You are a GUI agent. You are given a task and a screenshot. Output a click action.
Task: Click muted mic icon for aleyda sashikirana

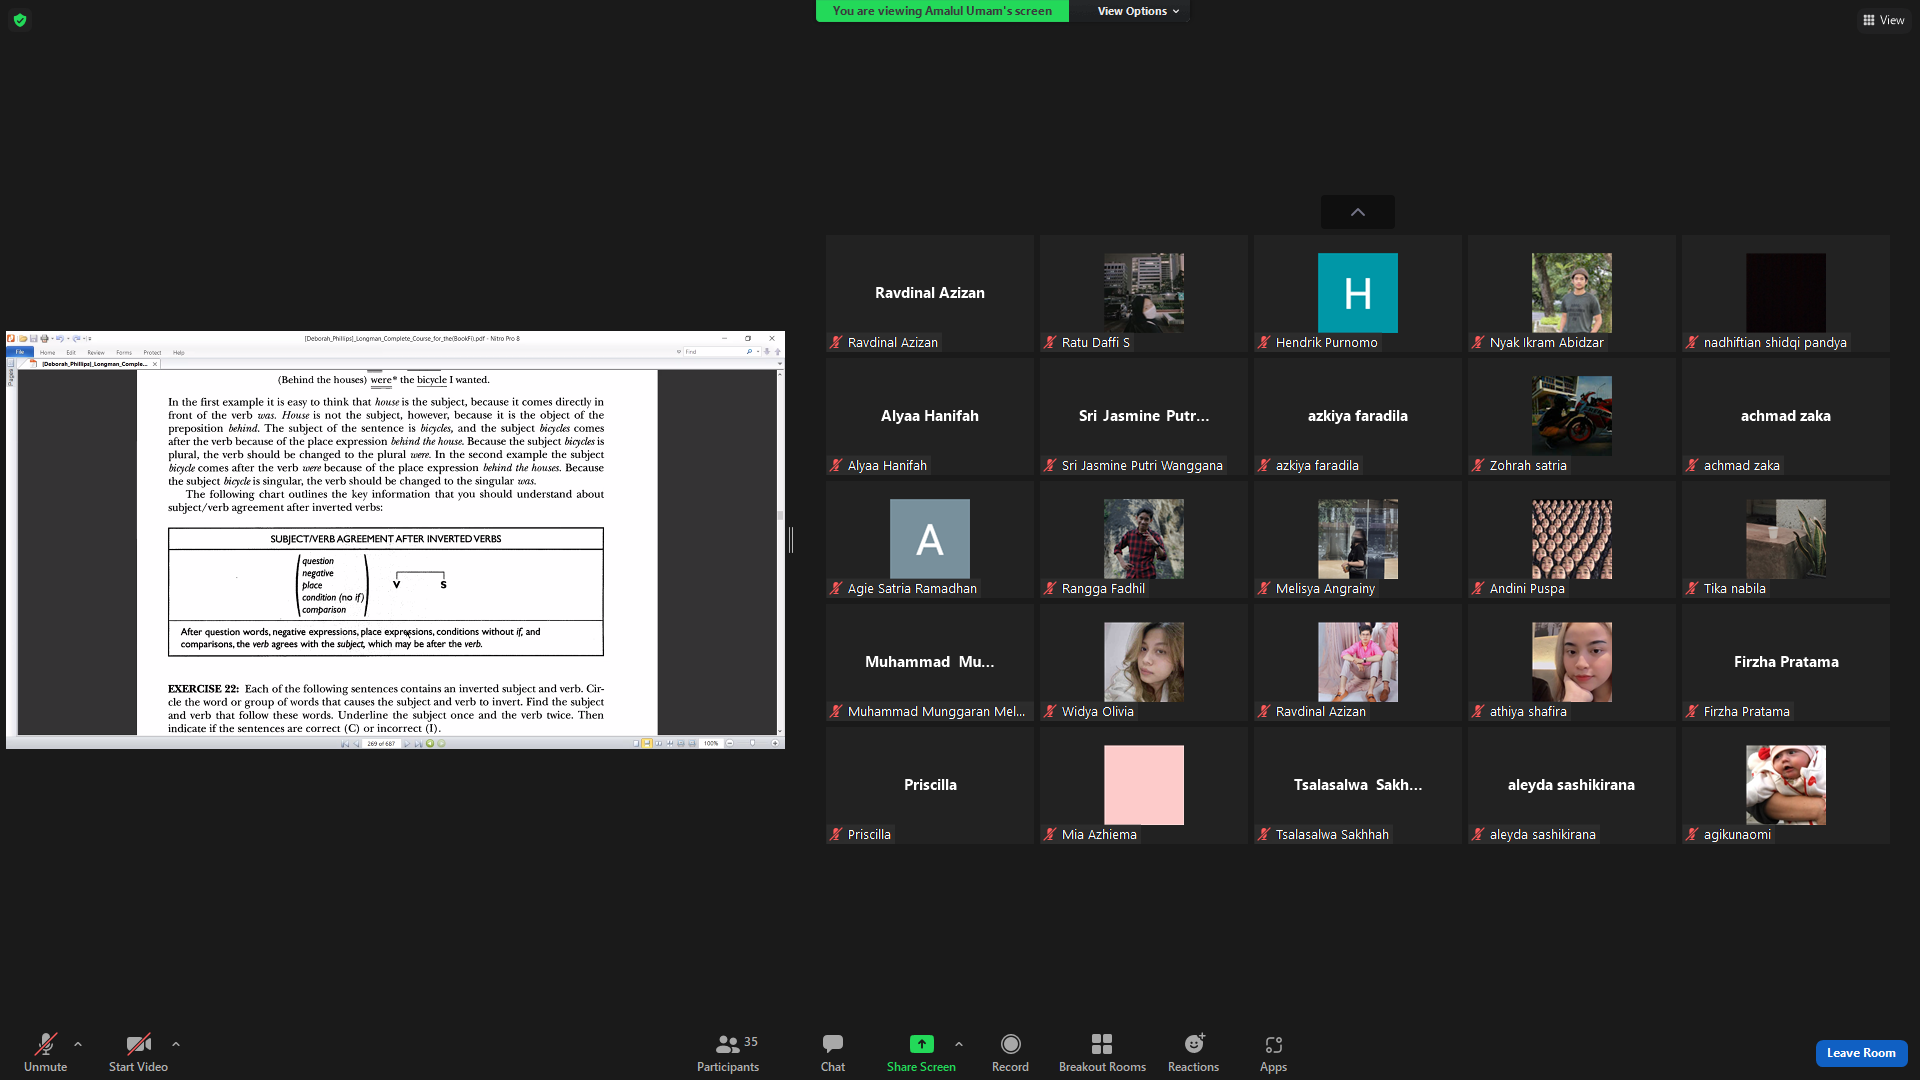(x=1478, y=834)
